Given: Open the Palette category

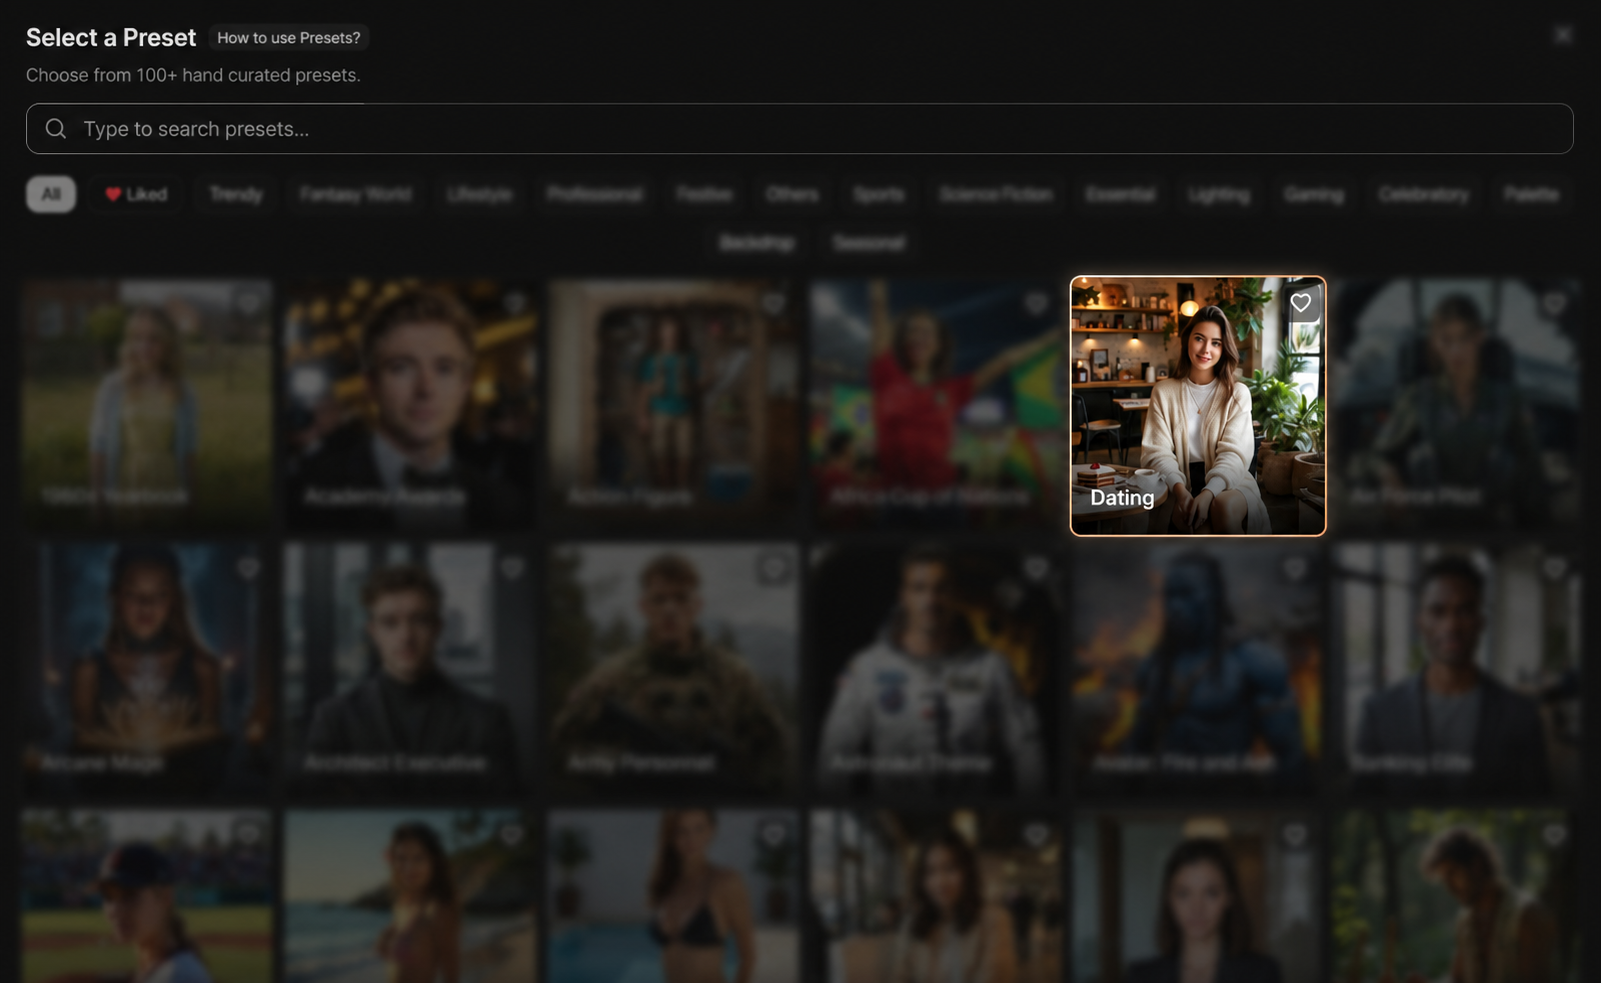Looking at the screenshot, I should click(1531, 194).
